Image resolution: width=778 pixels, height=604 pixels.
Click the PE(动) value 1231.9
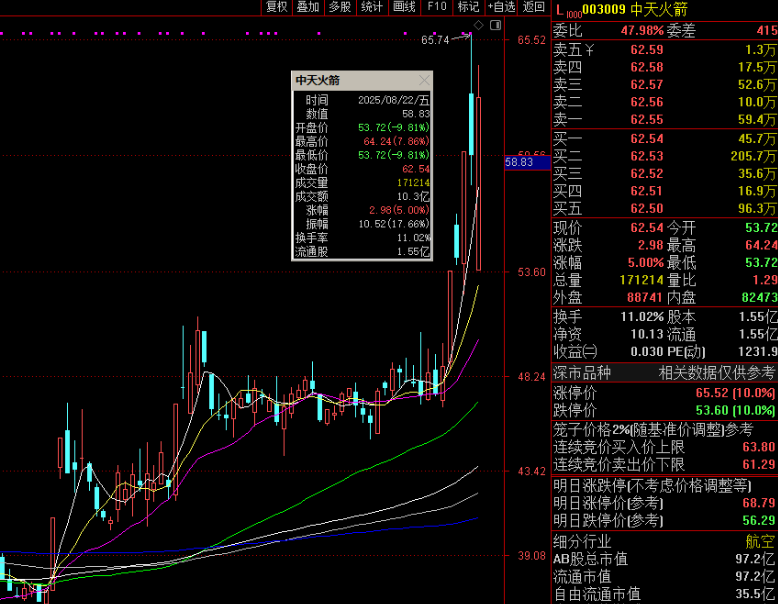pyautogui.click(x=758, y=351)
